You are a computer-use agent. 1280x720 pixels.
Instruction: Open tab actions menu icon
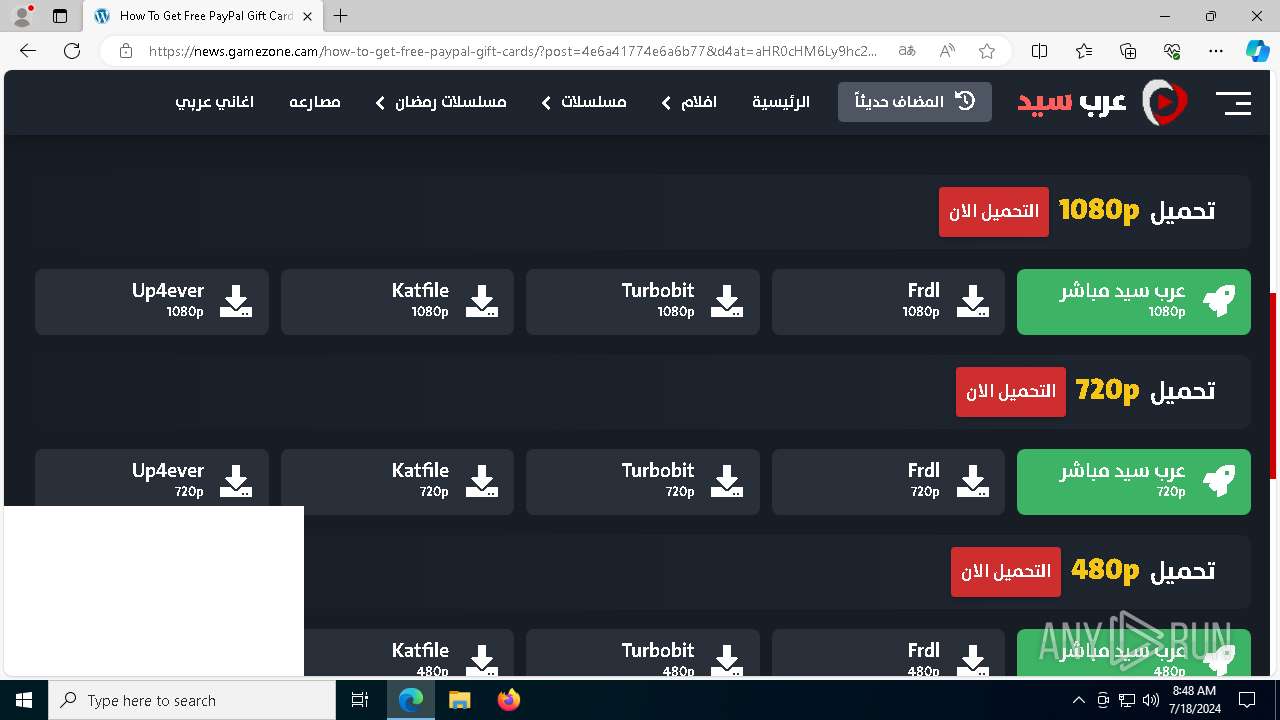click(60, 16)
